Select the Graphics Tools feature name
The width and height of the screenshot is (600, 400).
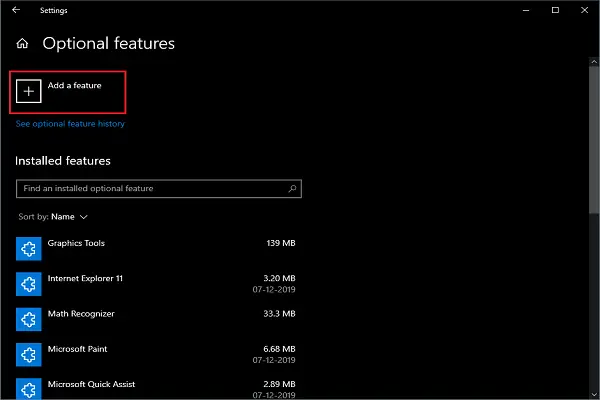coord(76,243)
